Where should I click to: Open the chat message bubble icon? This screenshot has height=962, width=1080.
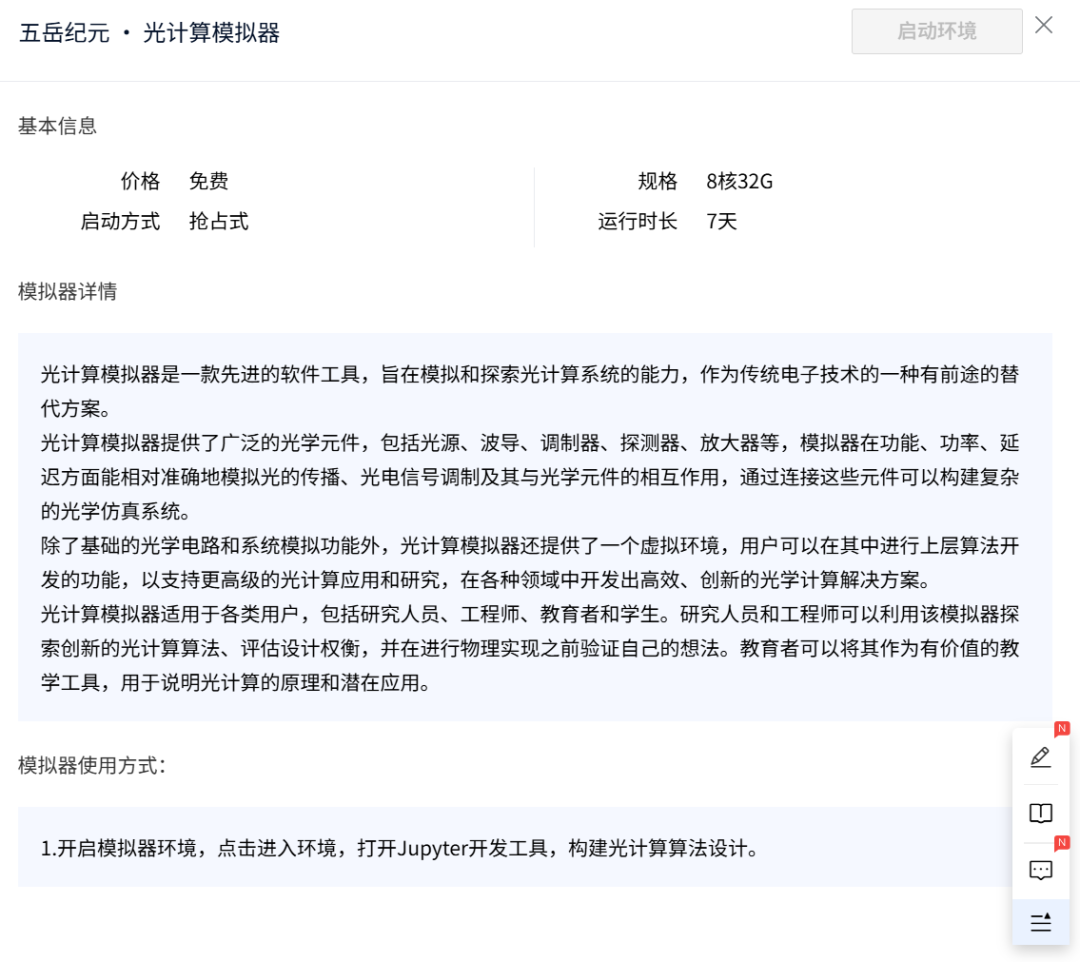point(1040,870)
